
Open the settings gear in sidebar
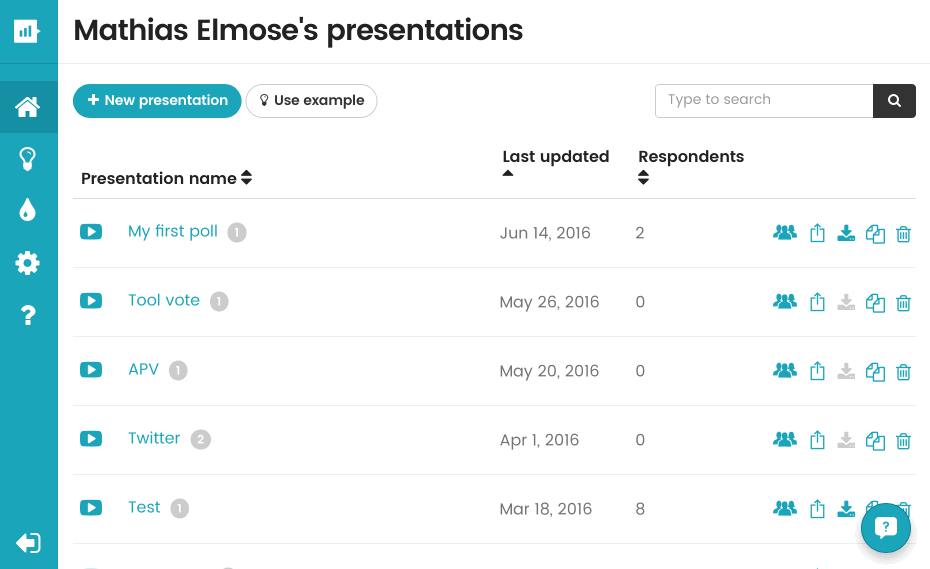tap(28, 262)
